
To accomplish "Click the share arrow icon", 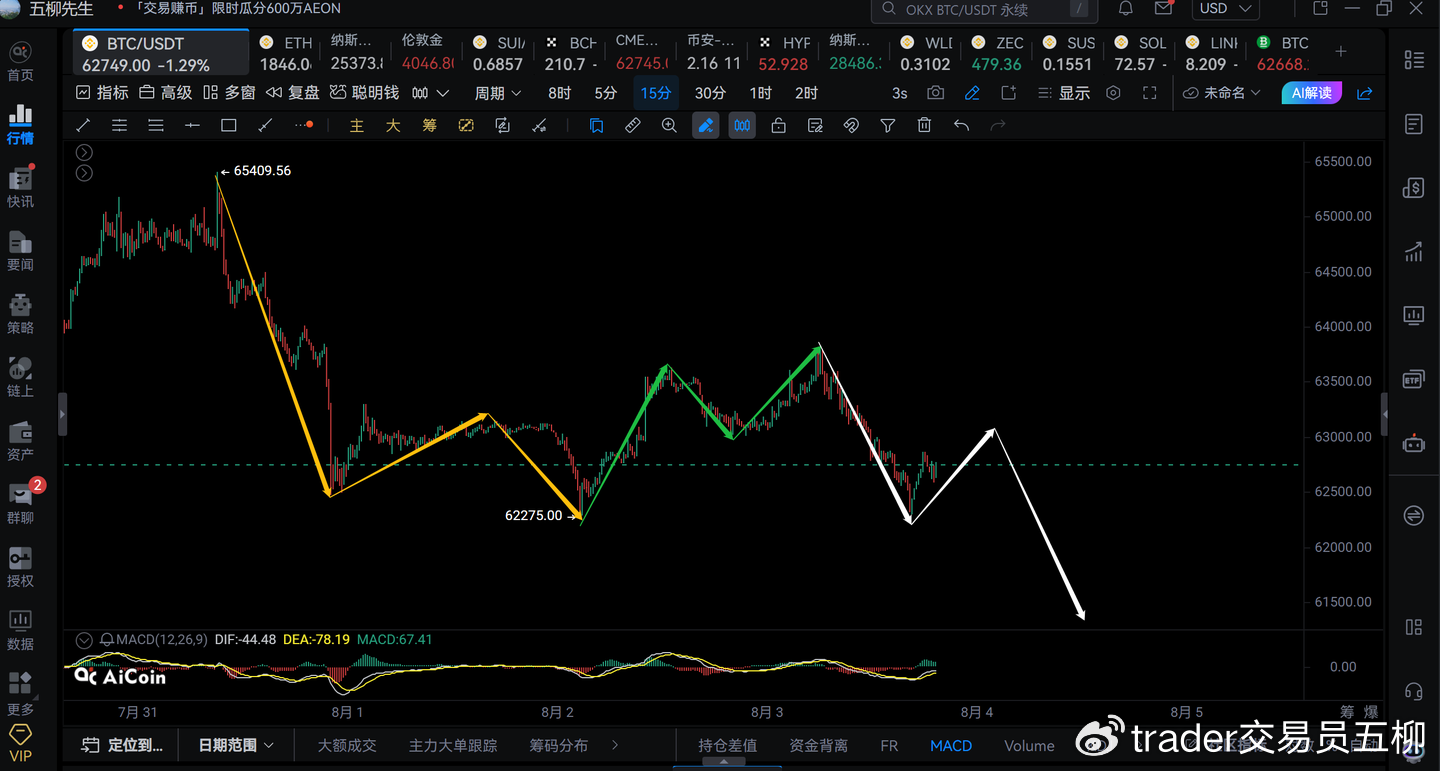I will click(x=1364, y=93).
